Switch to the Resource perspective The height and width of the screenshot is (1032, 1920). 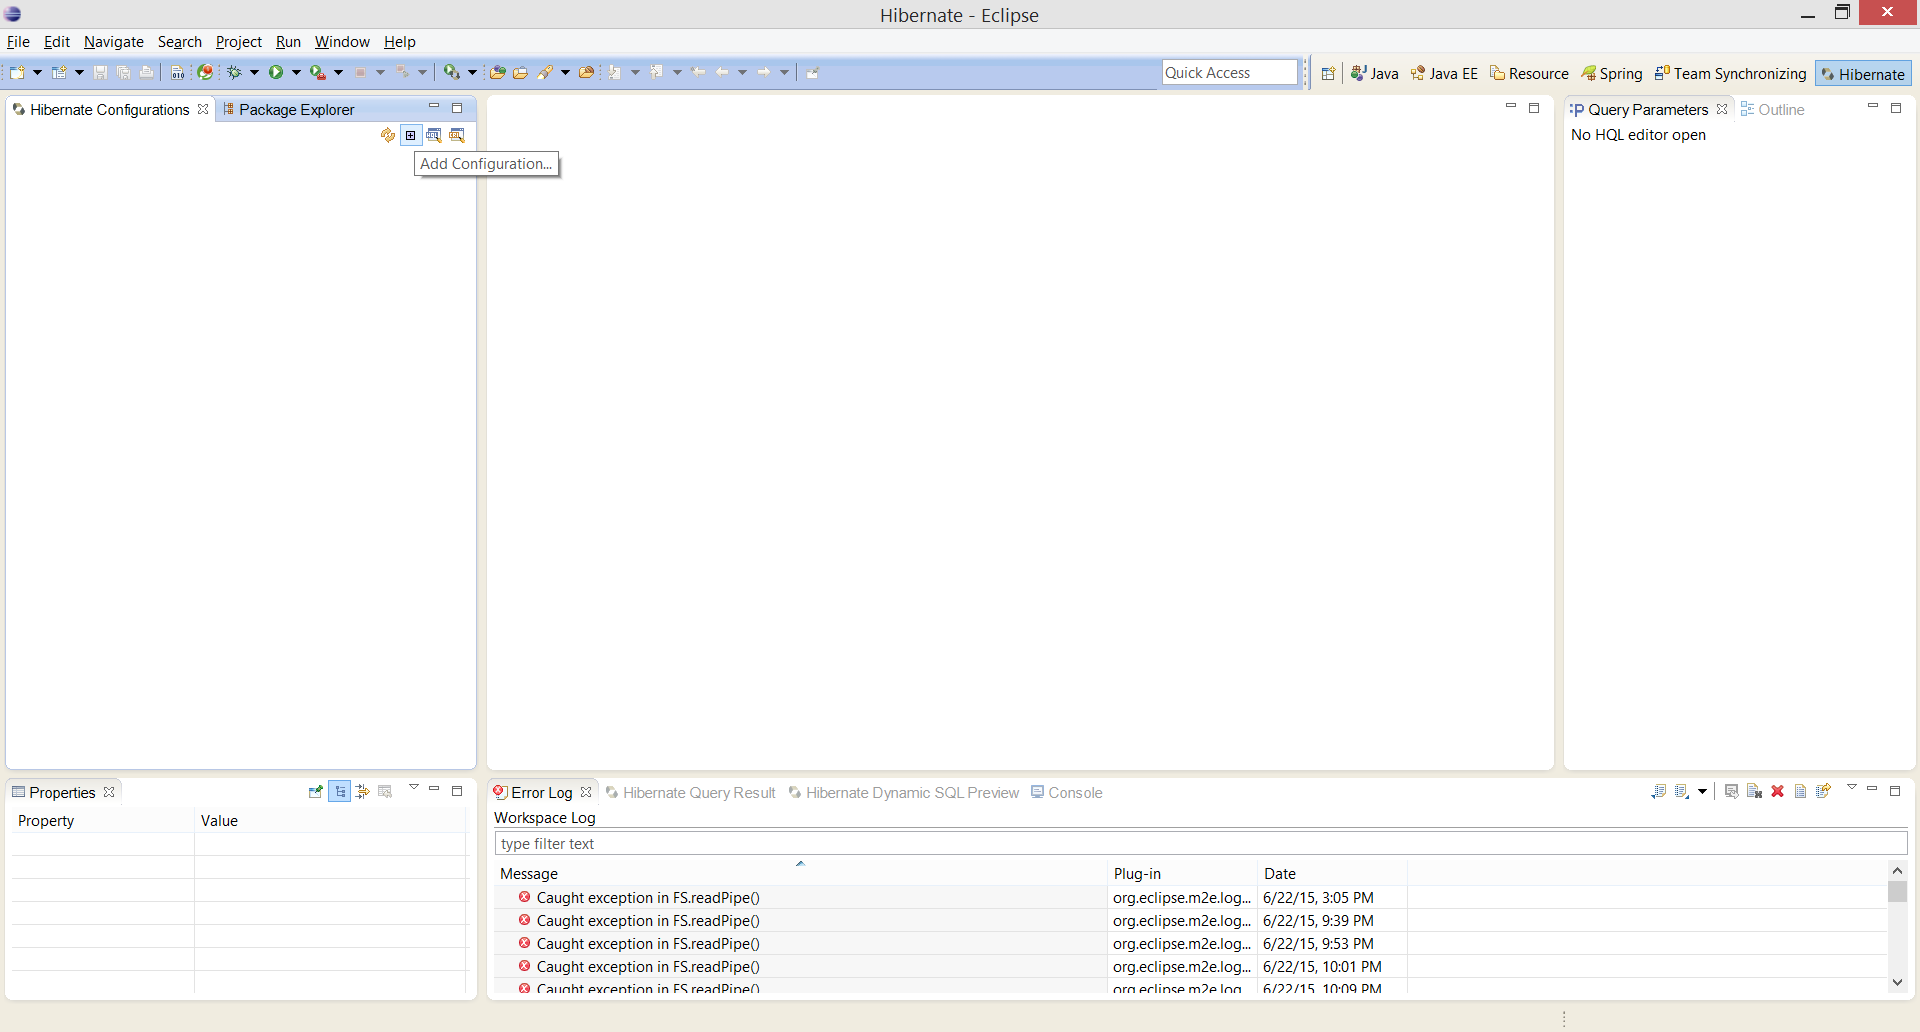1529,73
